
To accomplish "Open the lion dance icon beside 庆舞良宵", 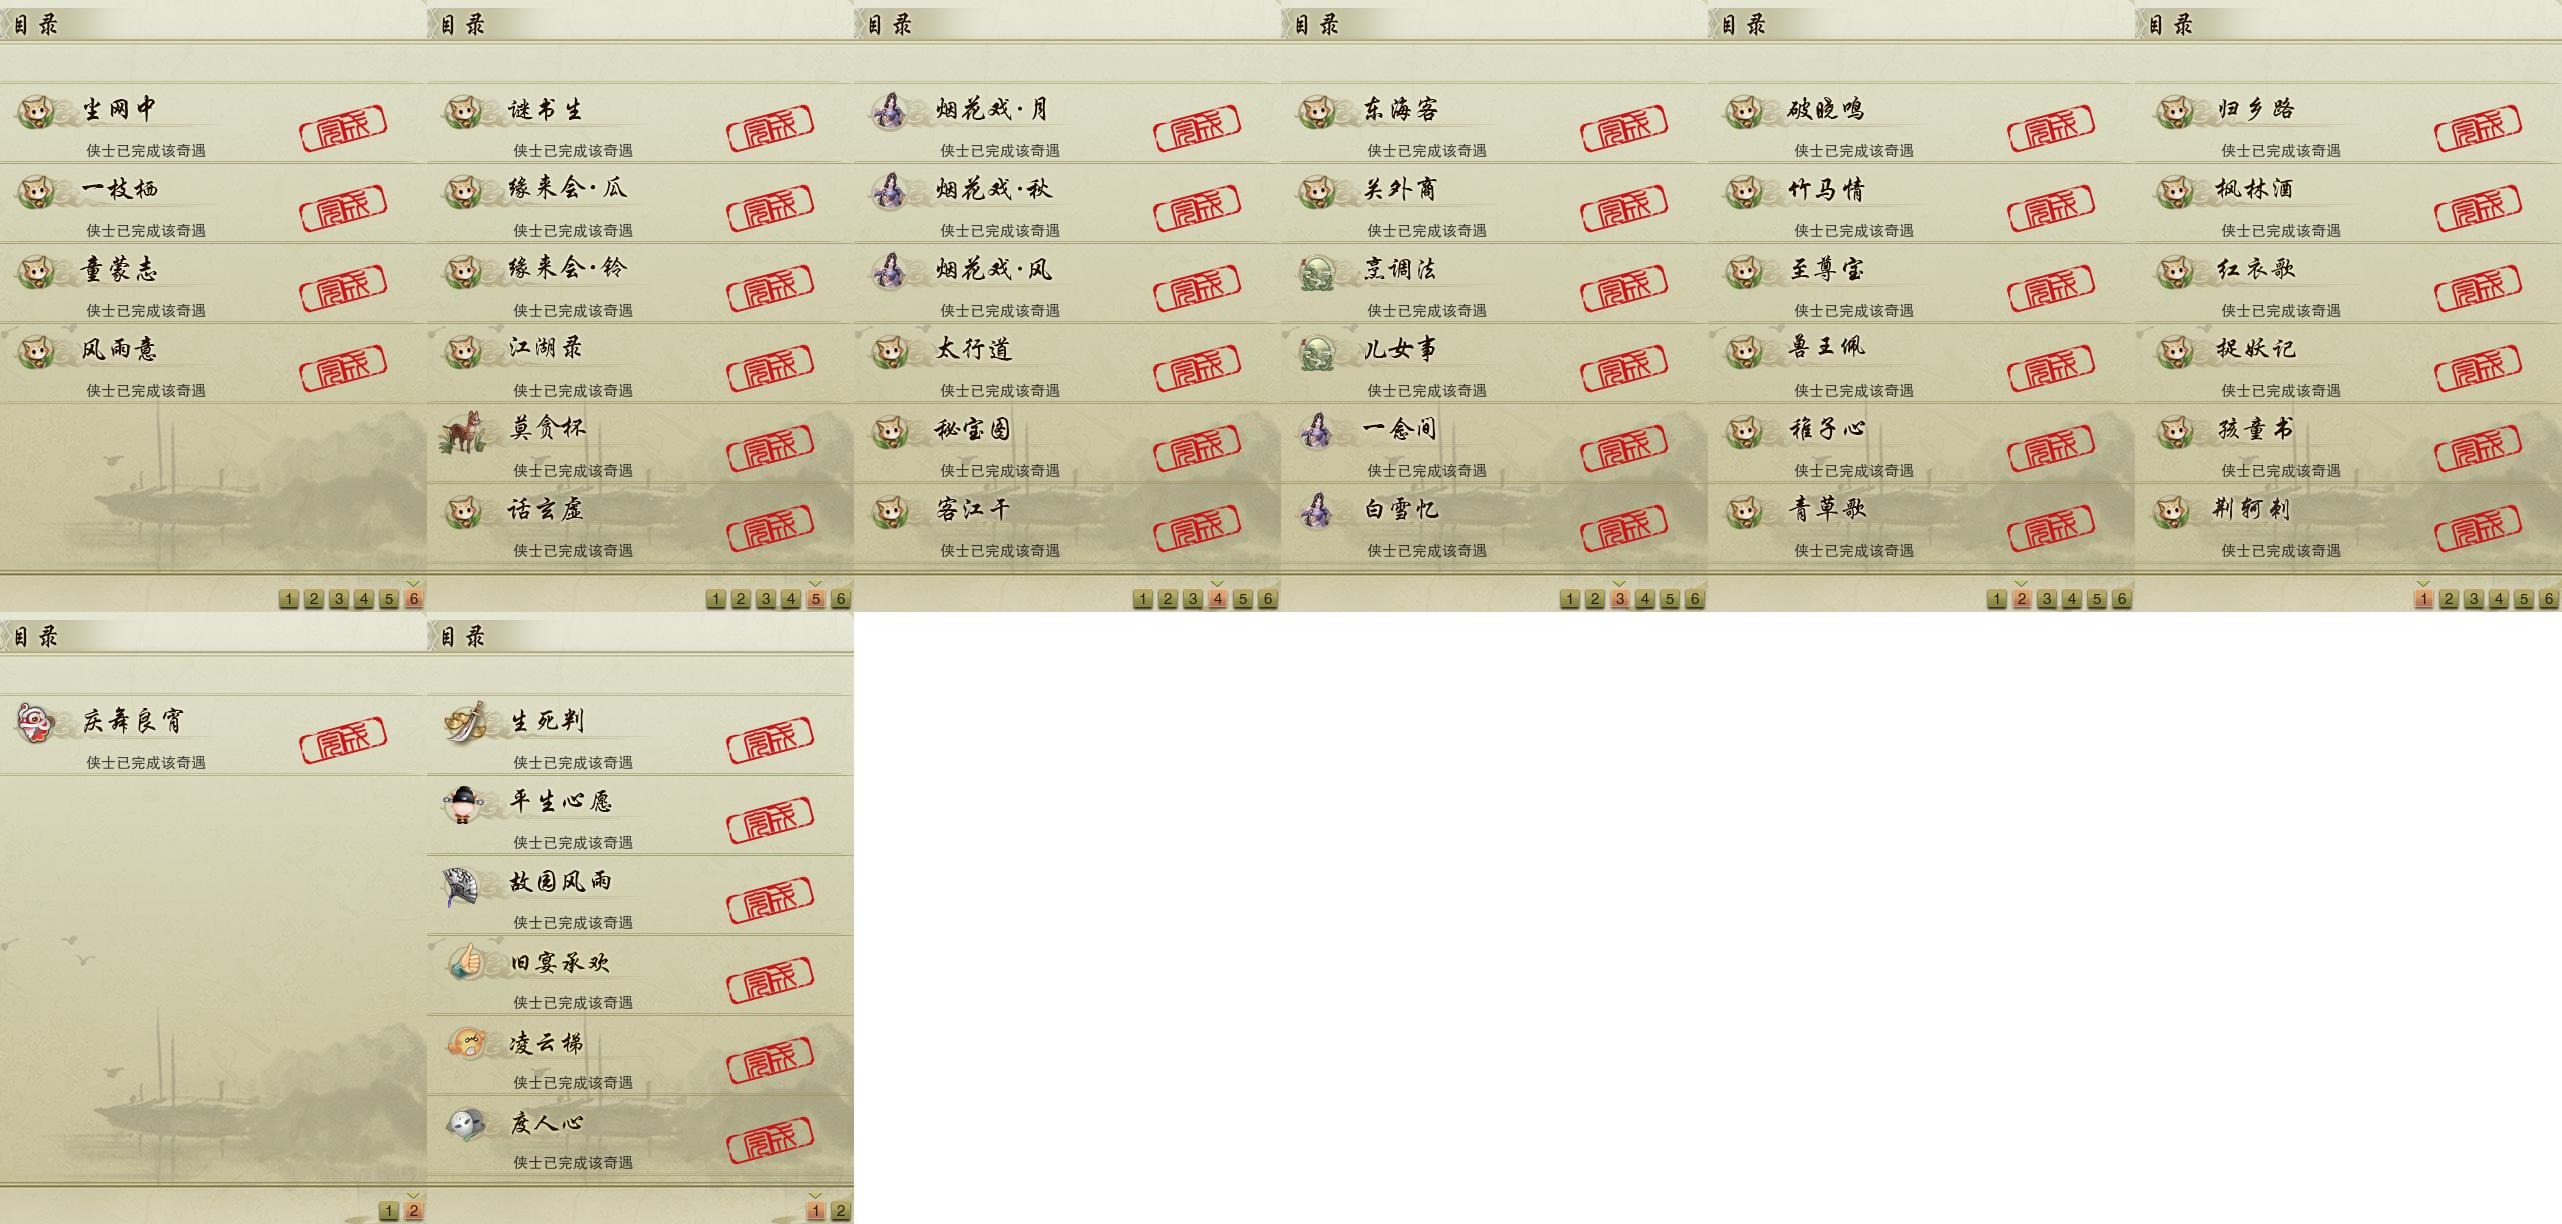I will click(36, 722).
